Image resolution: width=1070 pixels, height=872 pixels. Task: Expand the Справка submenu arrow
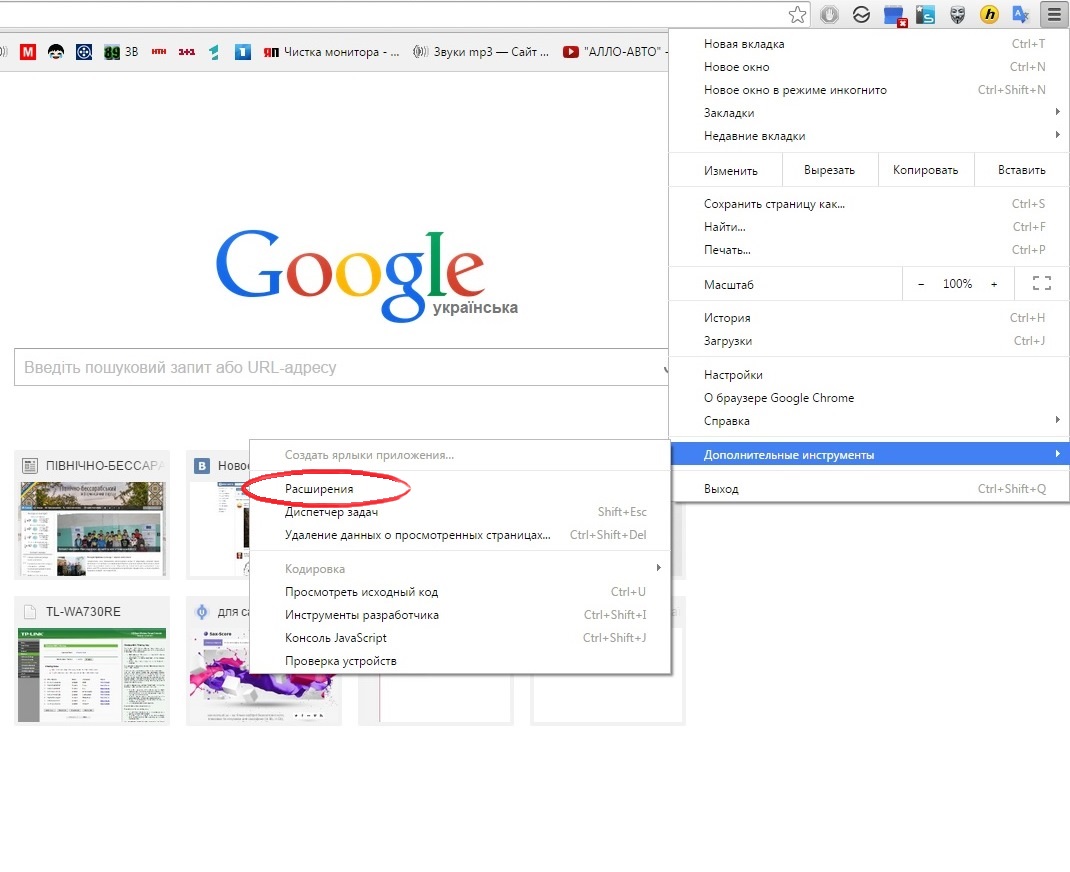[1057, 420]
